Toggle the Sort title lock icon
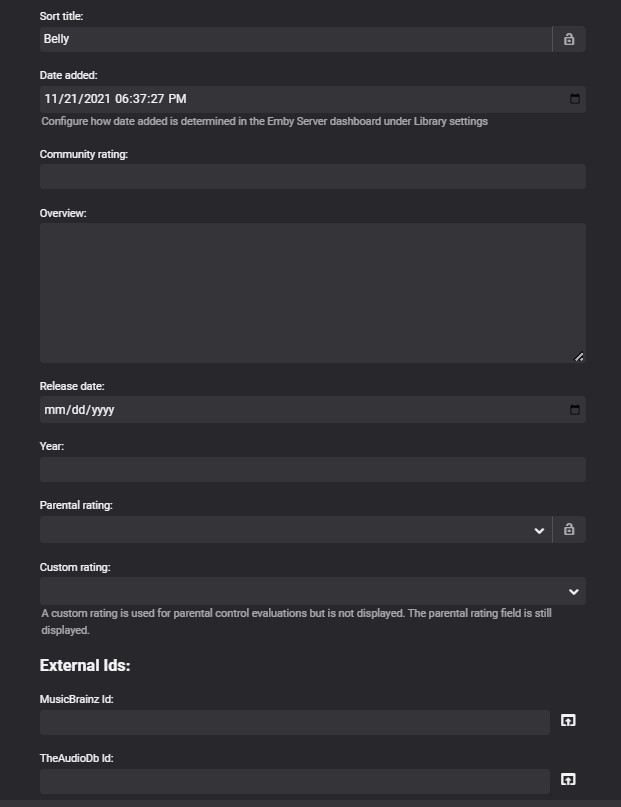This screenshot has height=807, width=621. click(x=569, y=39)
